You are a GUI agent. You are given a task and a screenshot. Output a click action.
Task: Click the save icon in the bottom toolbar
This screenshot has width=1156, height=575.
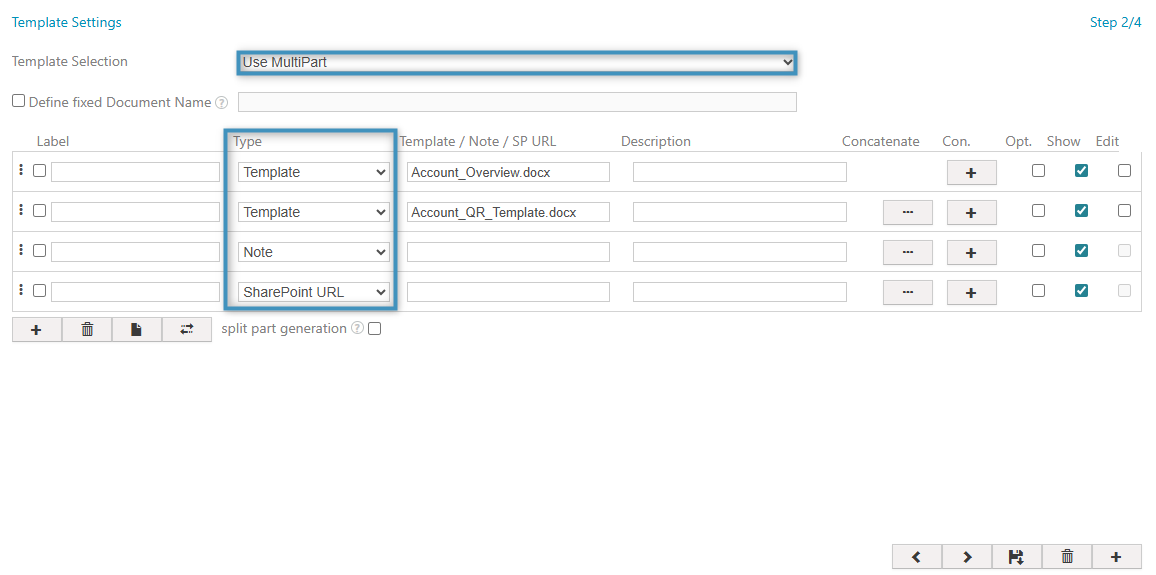point(1017,557)
